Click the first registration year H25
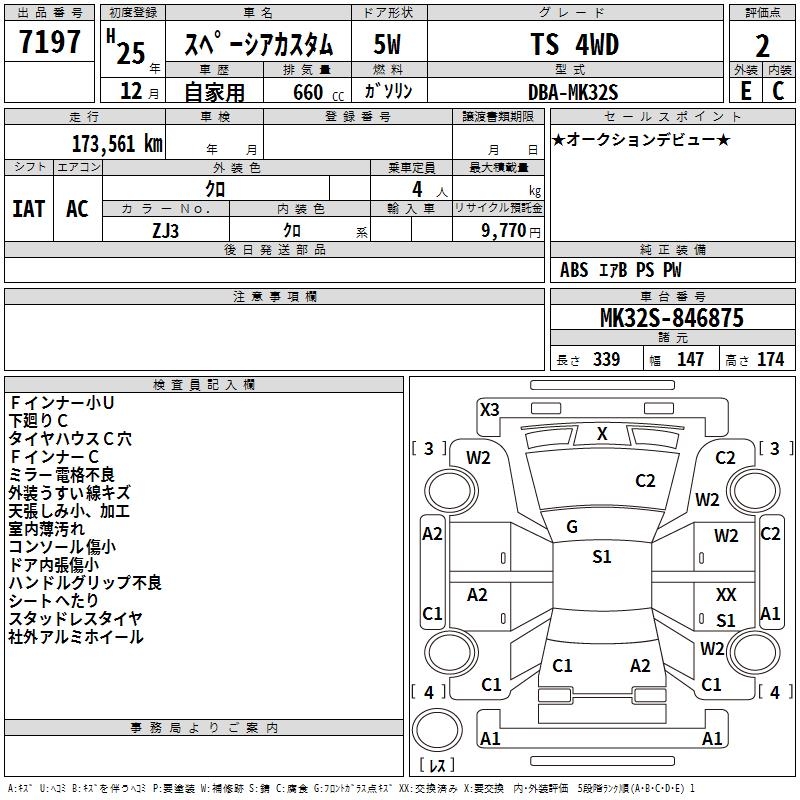This screenshot has height=800, width=800. 126,47
